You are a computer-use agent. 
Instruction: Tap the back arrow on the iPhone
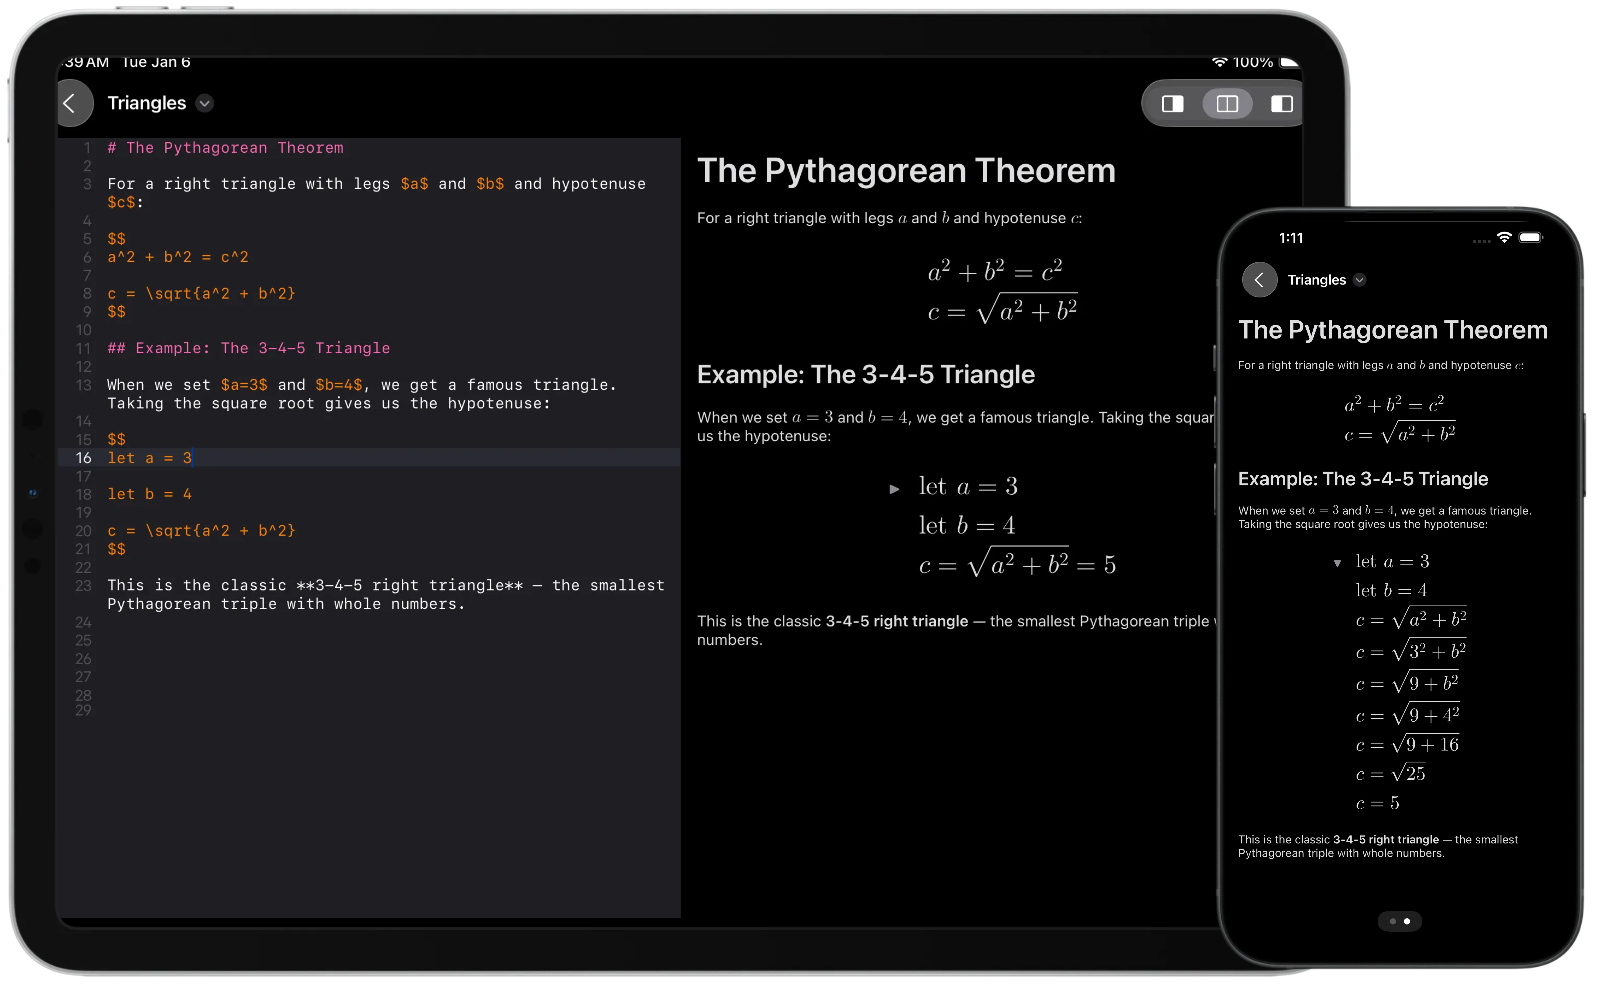(1259, 280)
